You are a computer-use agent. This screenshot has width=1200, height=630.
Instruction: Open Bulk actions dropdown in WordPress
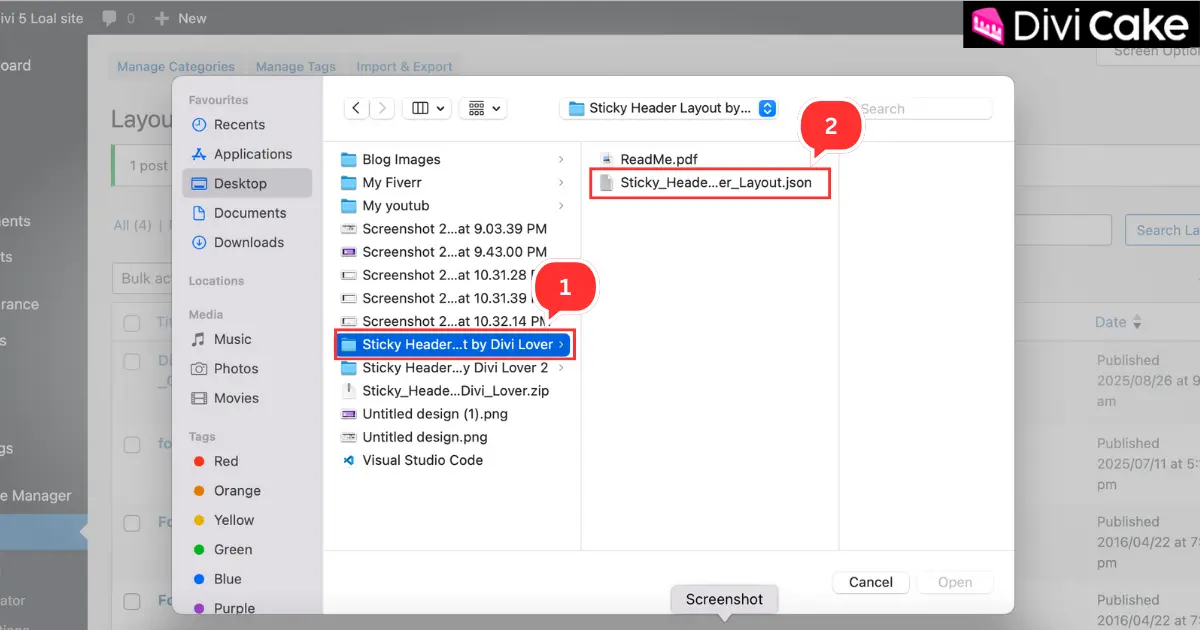coord(145,278)
